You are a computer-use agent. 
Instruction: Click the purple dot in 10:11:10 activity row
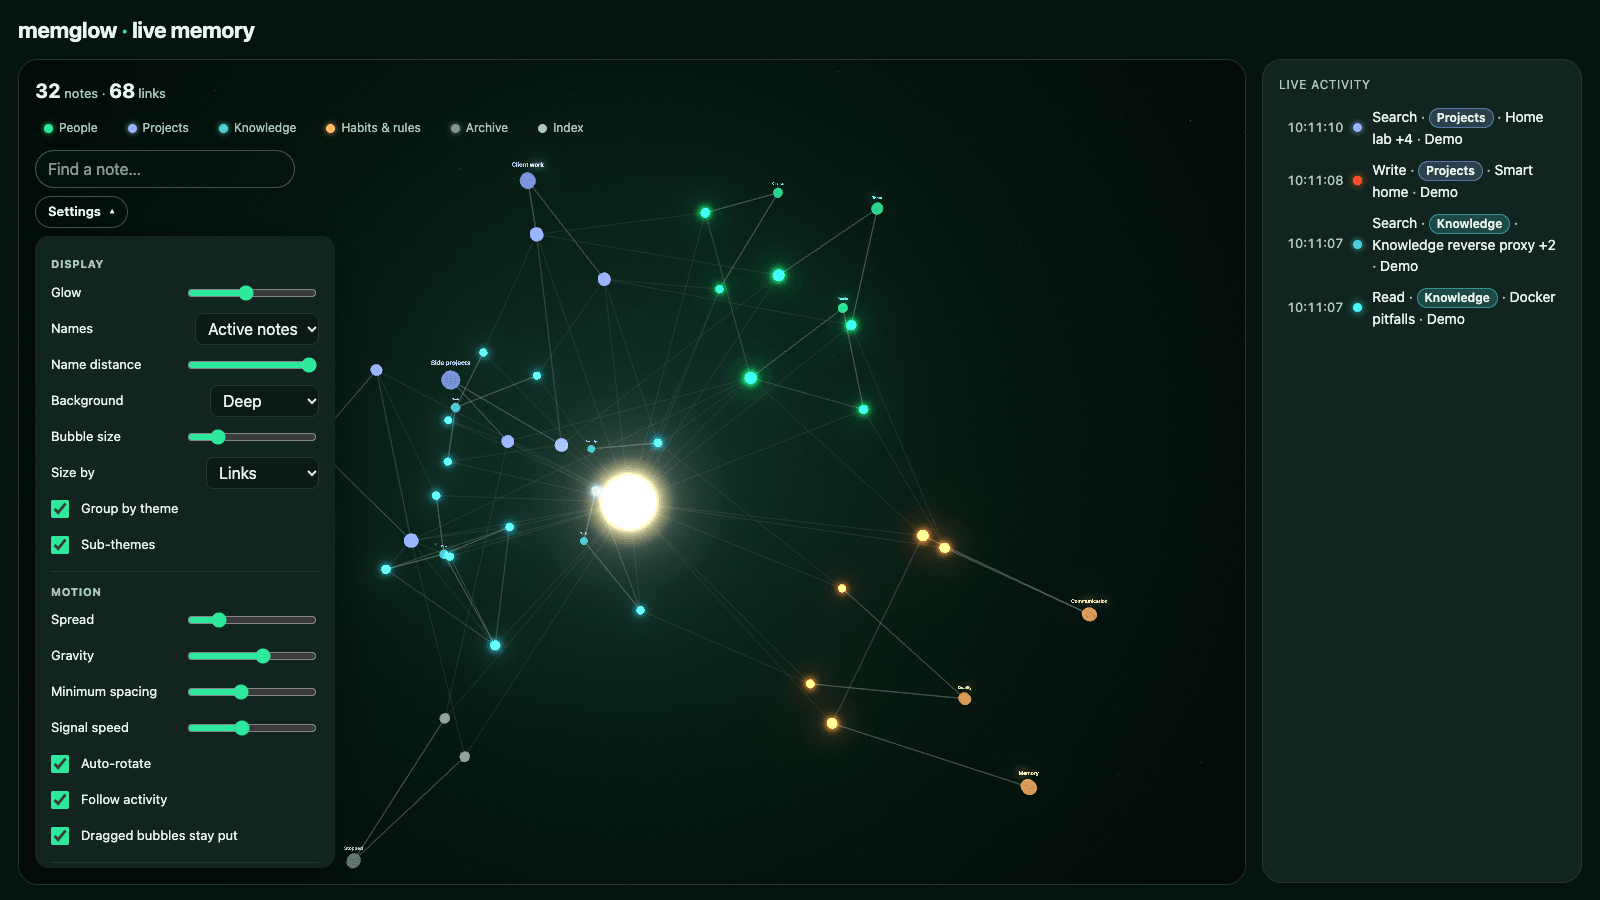[1357, 128]
